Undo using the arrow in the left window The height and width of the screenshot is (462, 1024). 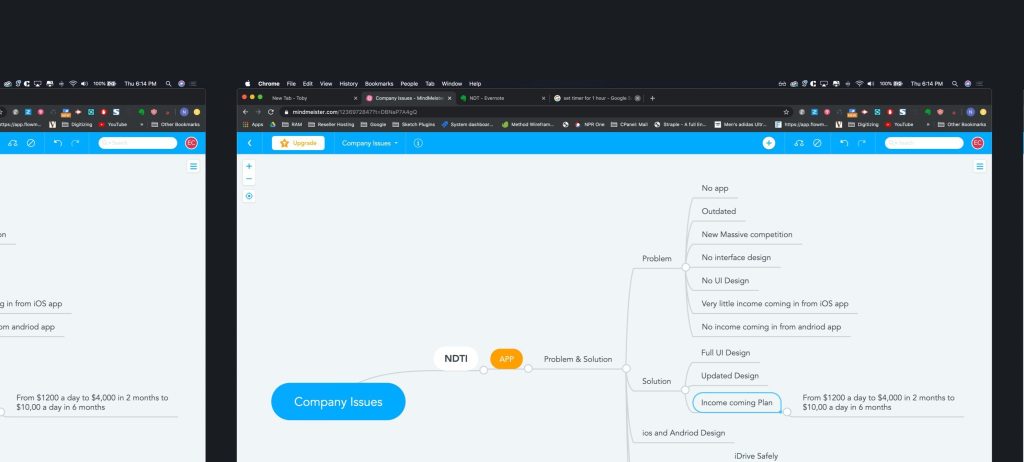coord(57,142)
